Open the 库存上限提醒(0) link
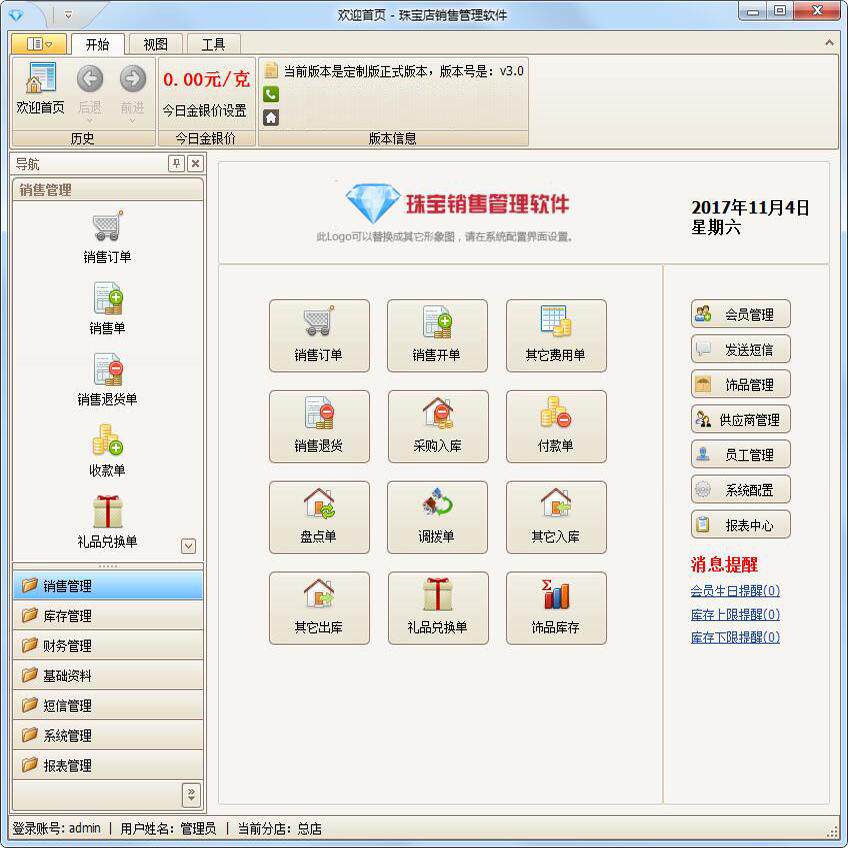Viewport: 848px width, 848px height. tap(735, 614)
